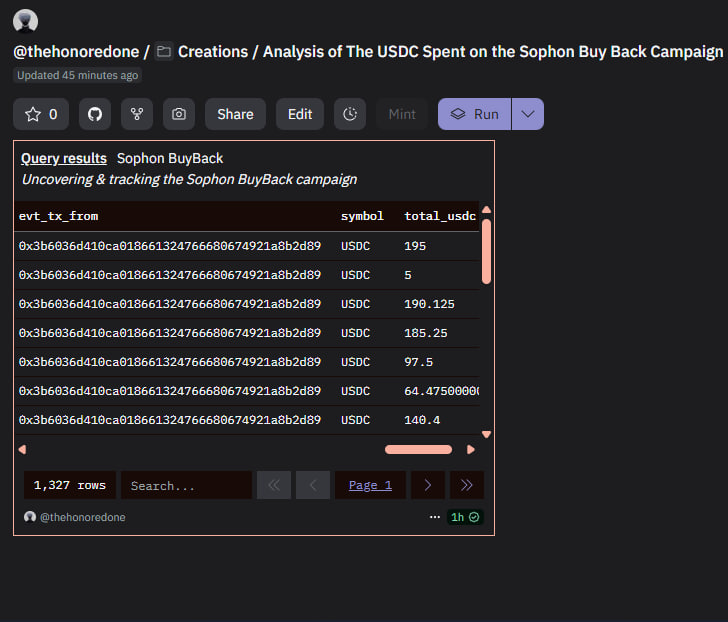Run the query

pyautogui.click(x=474, y=114)
